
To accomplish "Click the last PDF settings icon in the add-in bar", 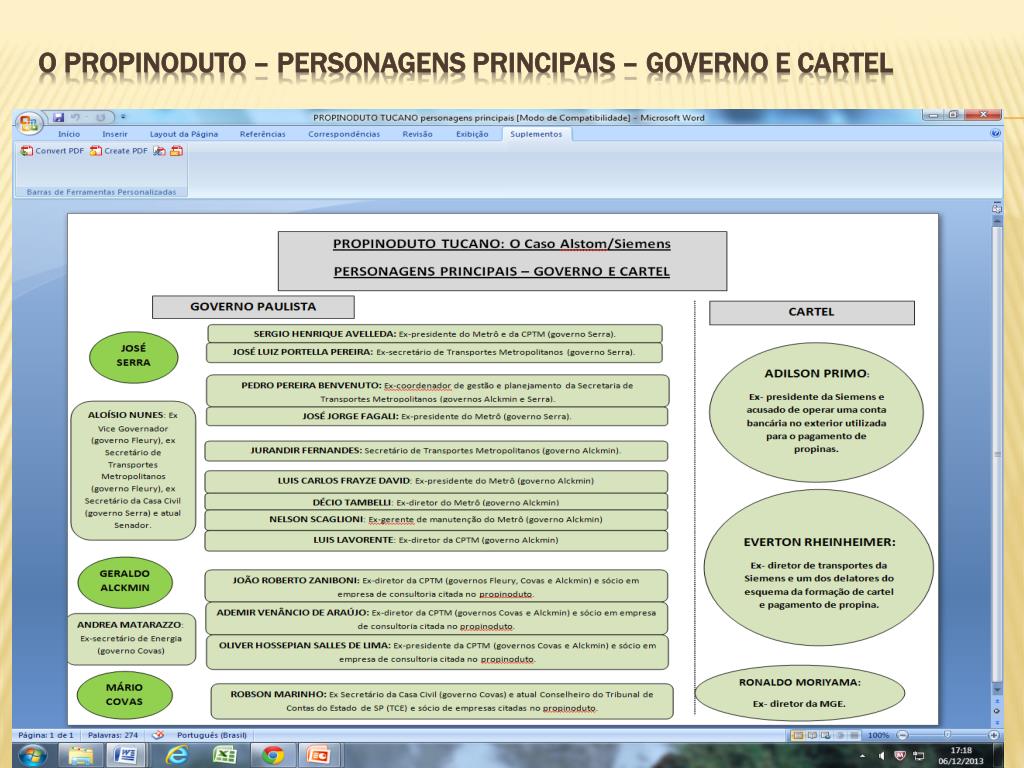I will click(176, 151).
